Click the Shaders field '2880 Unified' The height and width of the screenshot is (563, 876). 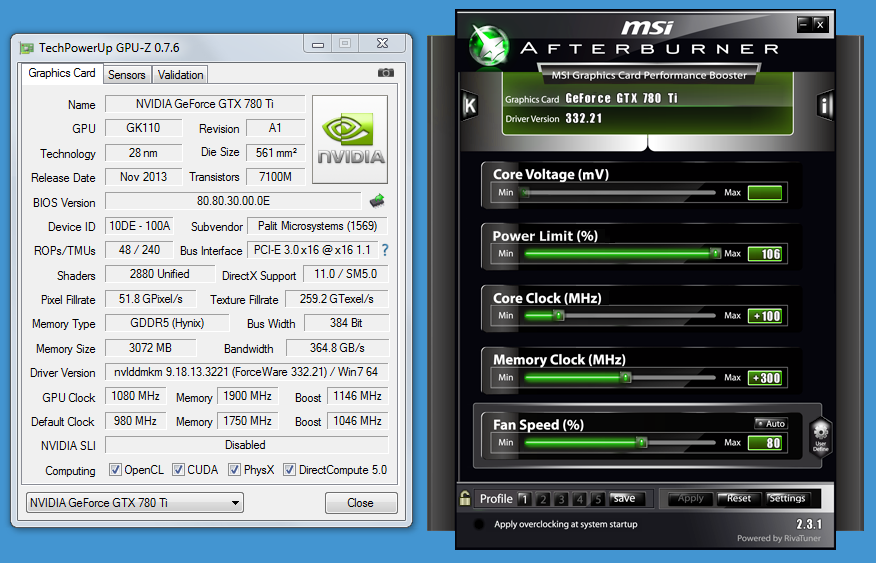[x=160, y=274]
